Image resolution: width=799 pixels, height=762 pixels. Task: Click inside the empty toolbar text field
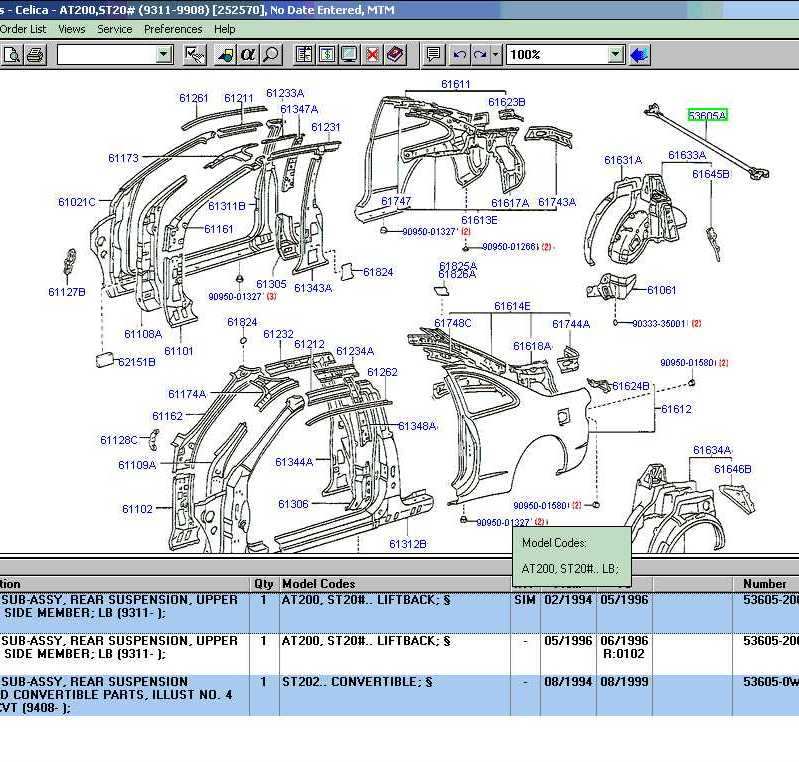(107, 55)
